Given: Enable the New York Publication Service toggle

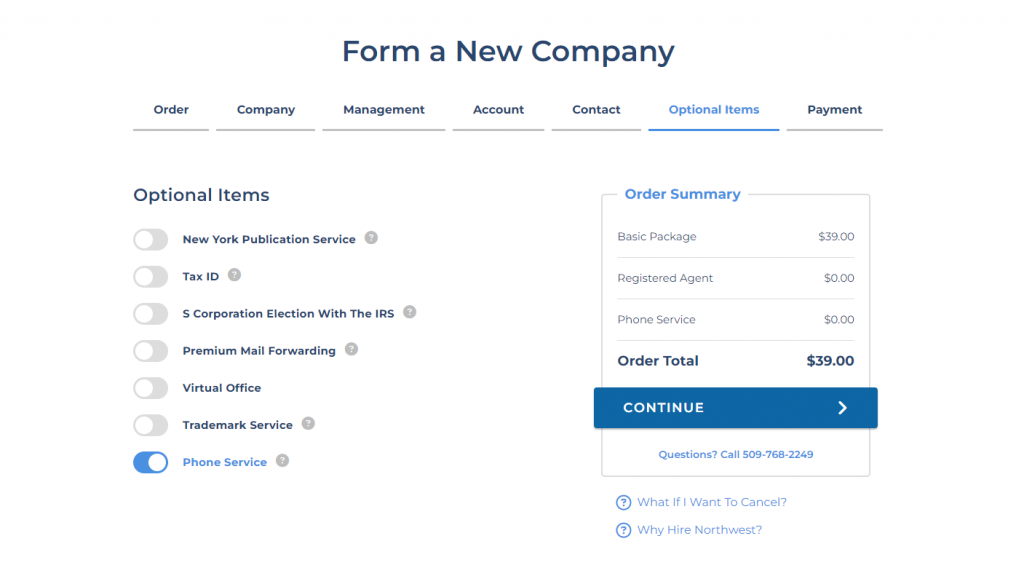Looking at the screenshot, I should click(x=151, y=240).
